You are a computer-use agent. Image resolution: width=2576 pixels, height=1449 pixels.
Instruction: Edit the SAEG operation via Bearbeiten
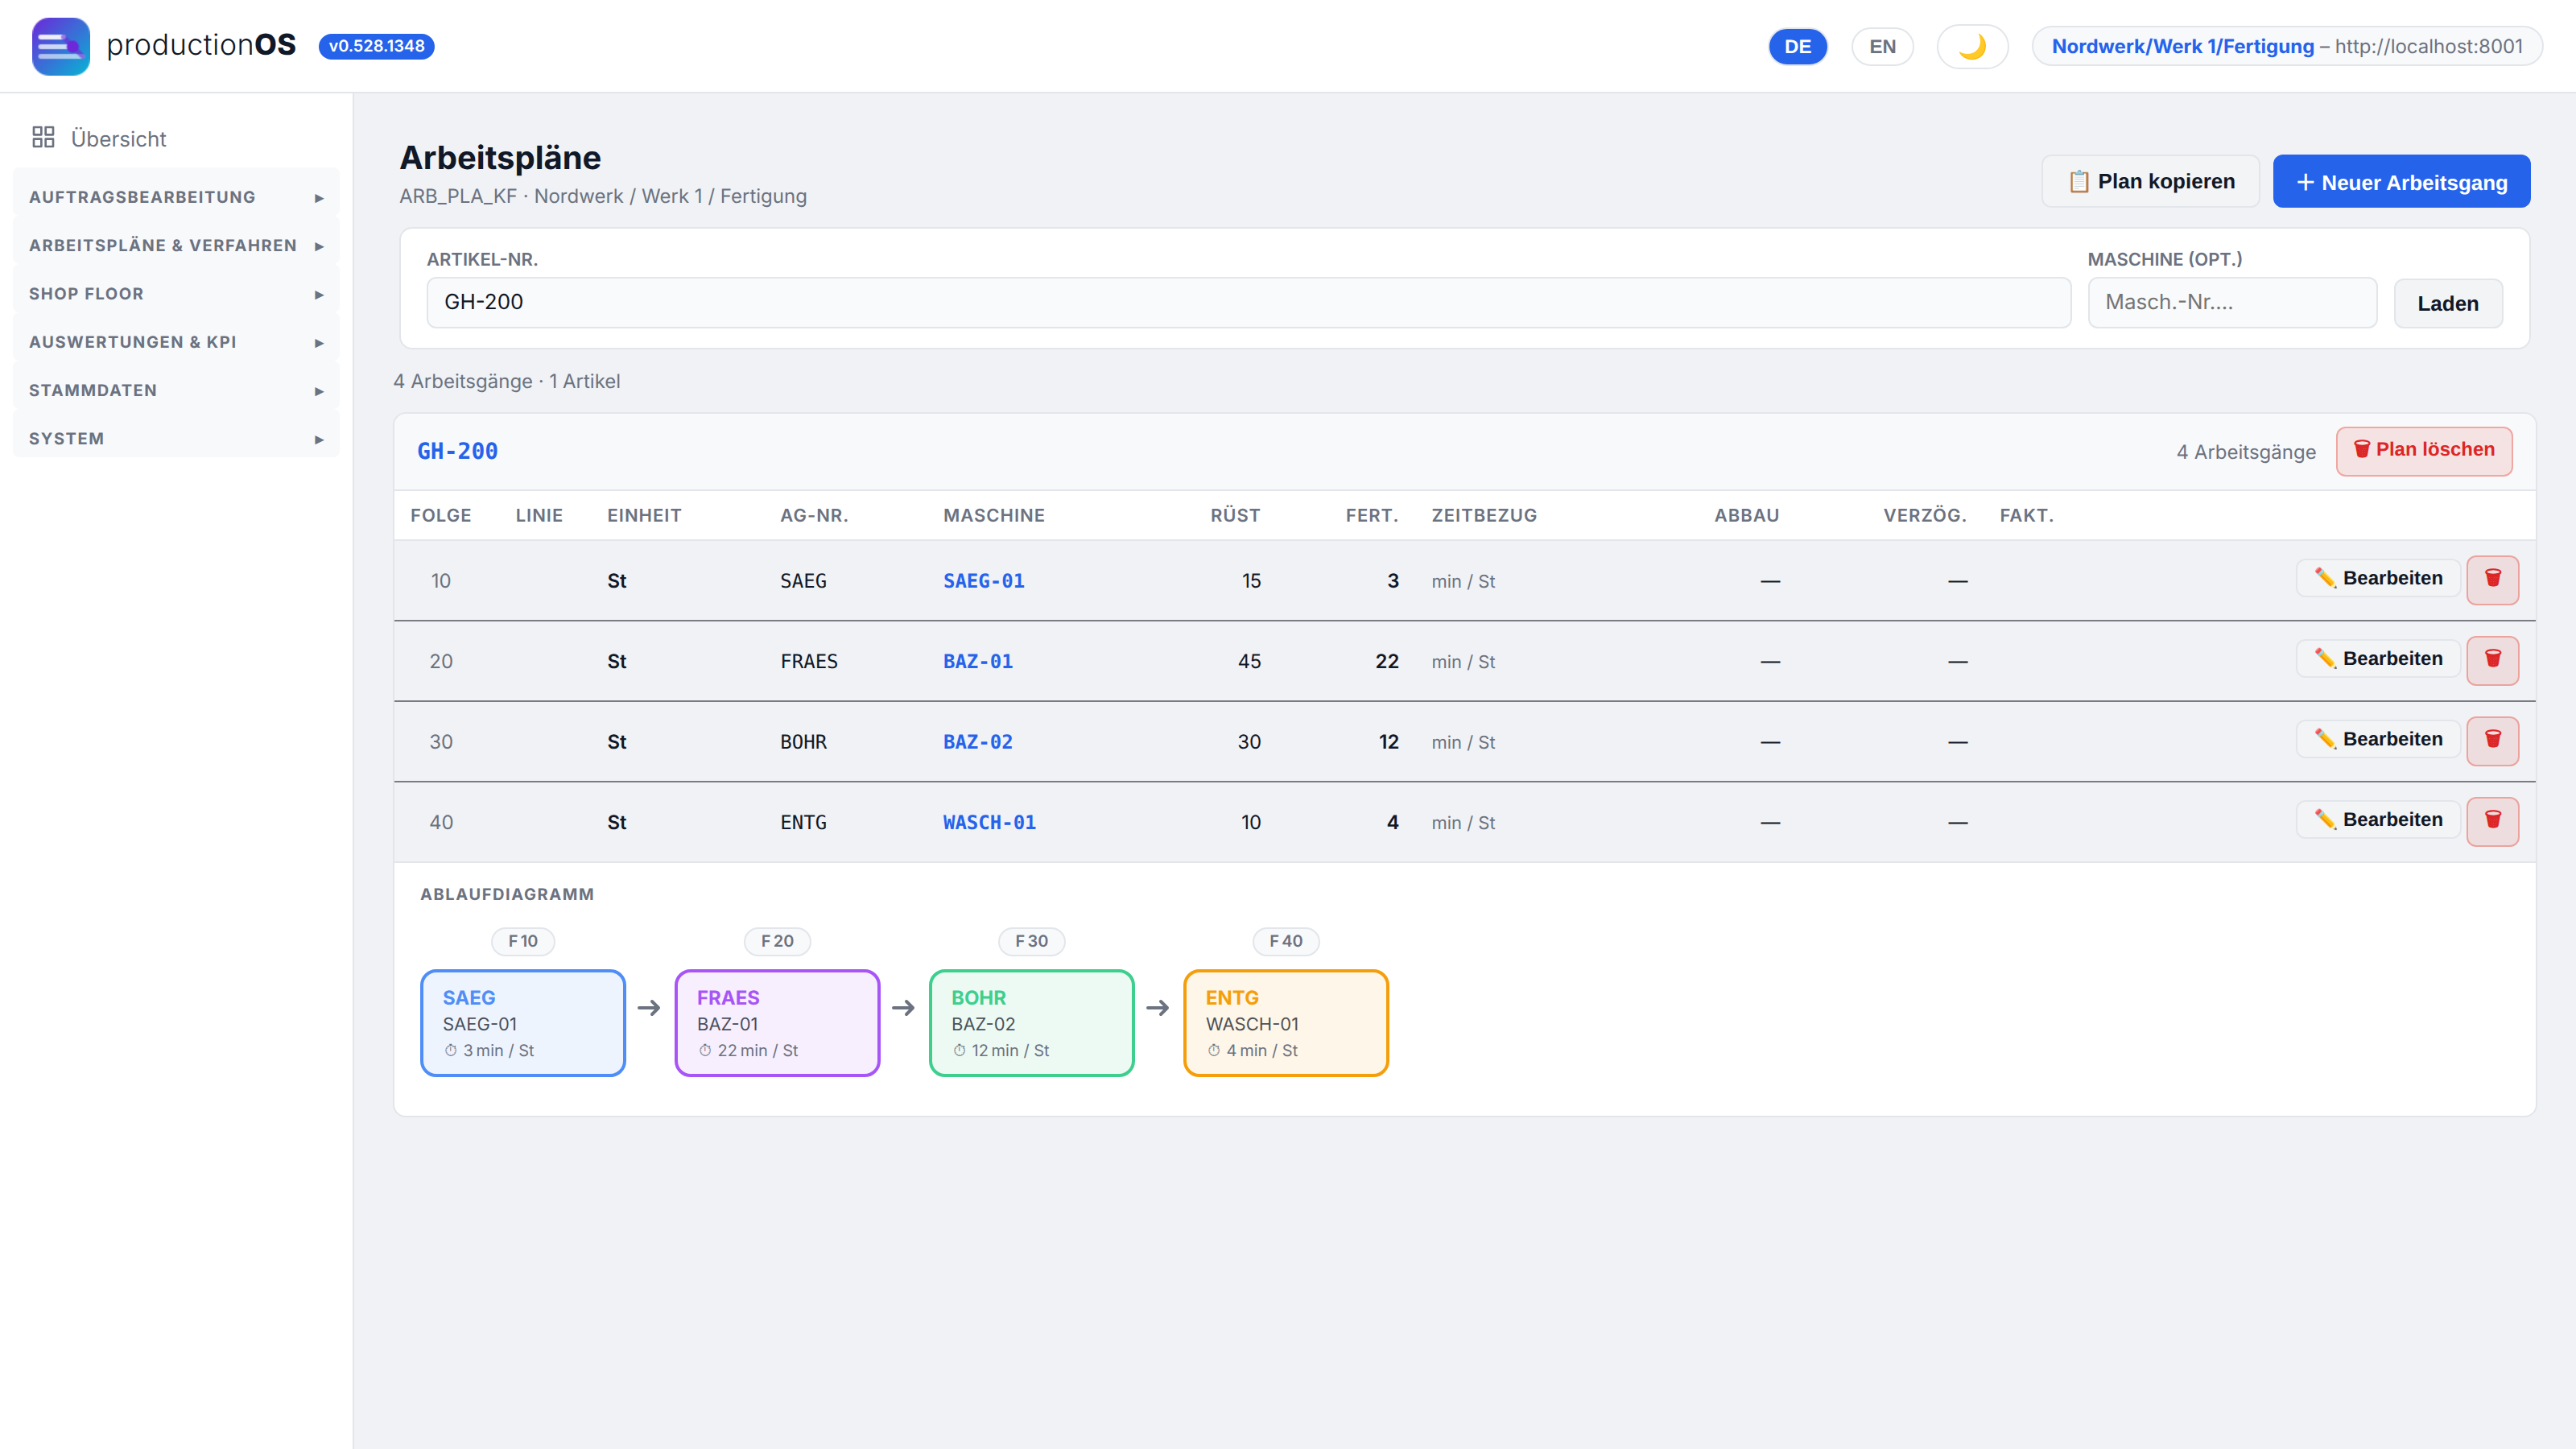2377,578
